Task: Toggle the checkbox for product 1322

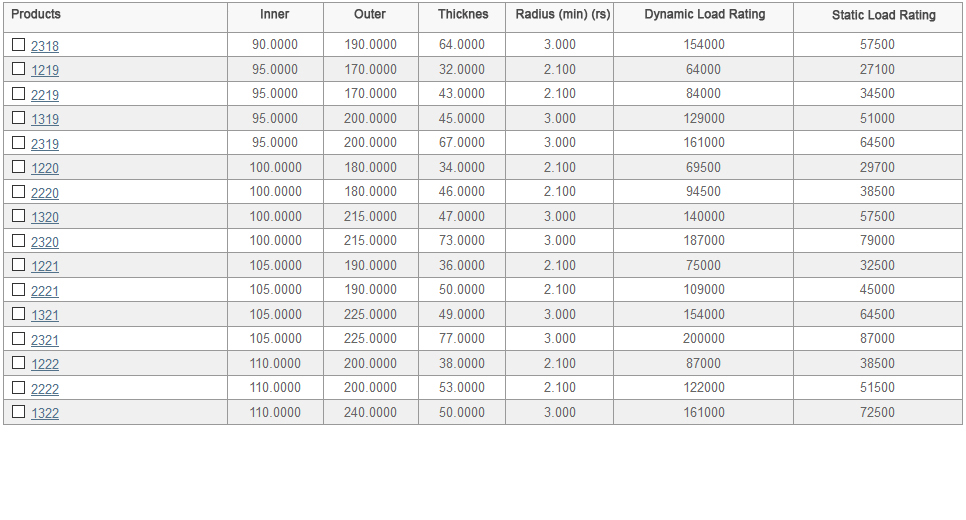Action: point(19,412)
